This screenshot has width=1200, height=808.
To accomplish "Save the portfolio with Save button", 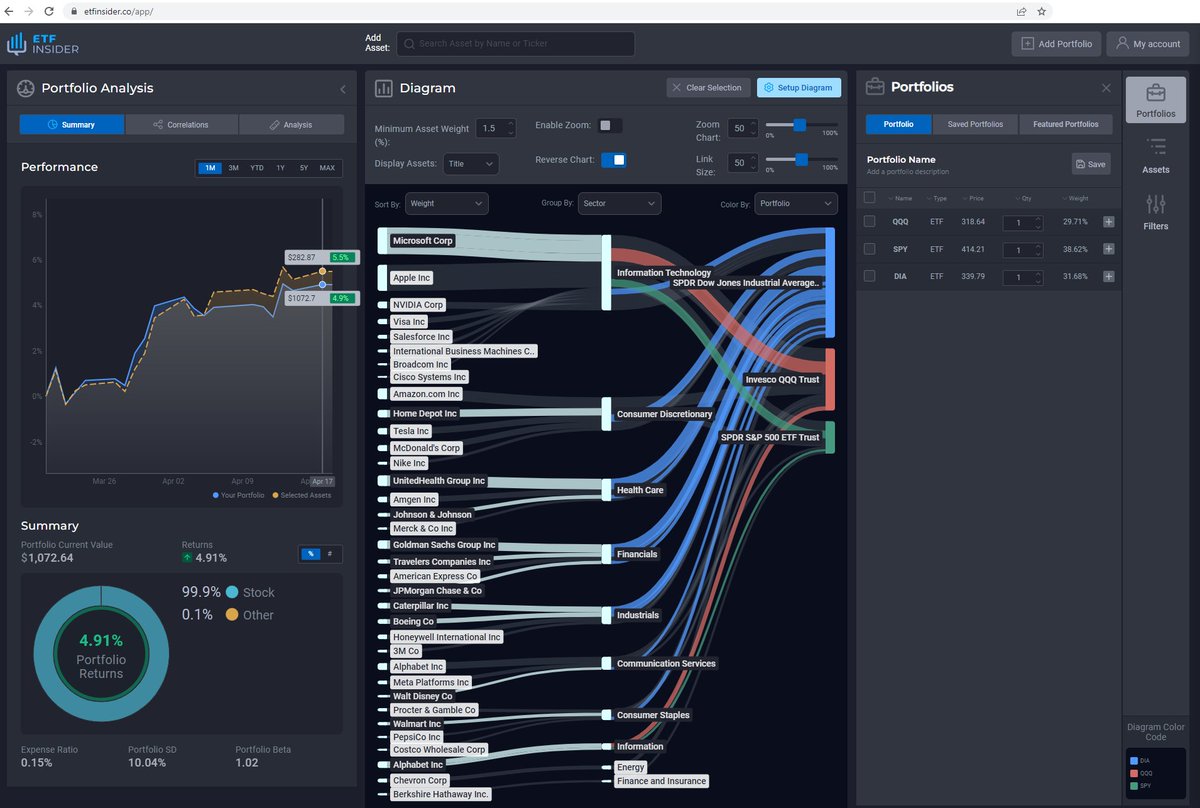I will [1091, 164].
